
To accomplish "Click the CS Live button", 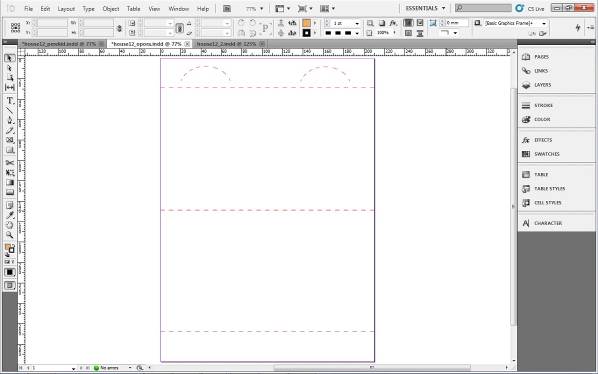I will (x=531, y=8).
